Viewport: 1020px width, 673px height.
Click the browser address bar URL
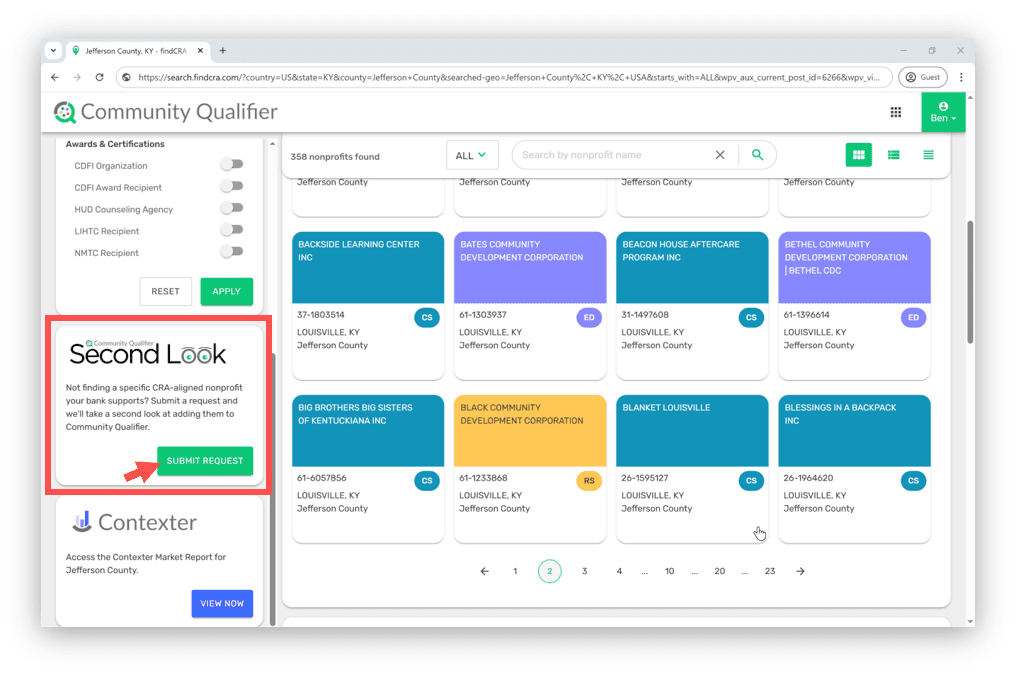pos(509,77)
